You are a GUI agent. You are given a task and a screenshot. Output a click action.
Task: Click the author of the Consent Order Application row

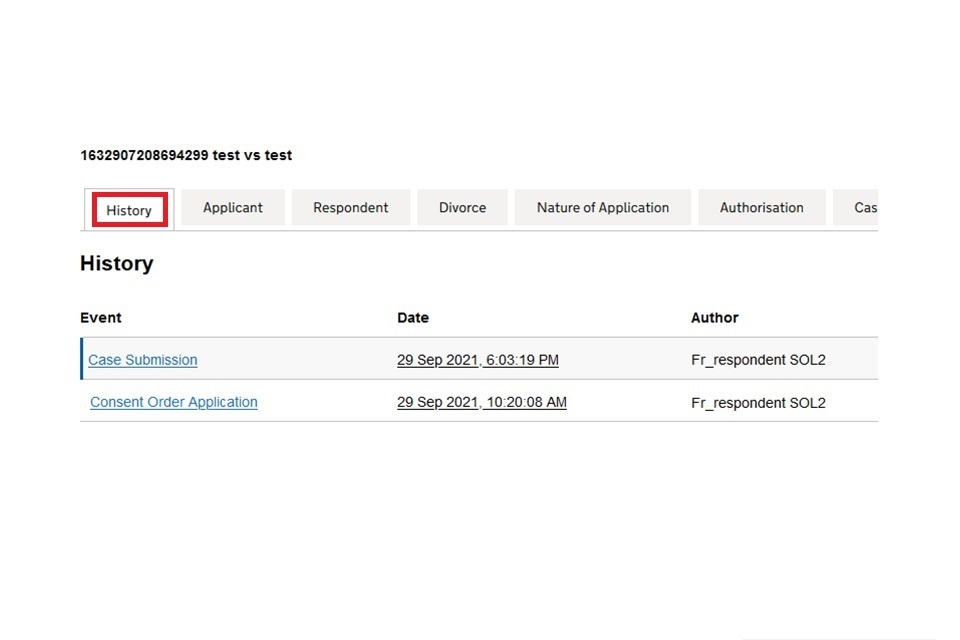[758, 403]
